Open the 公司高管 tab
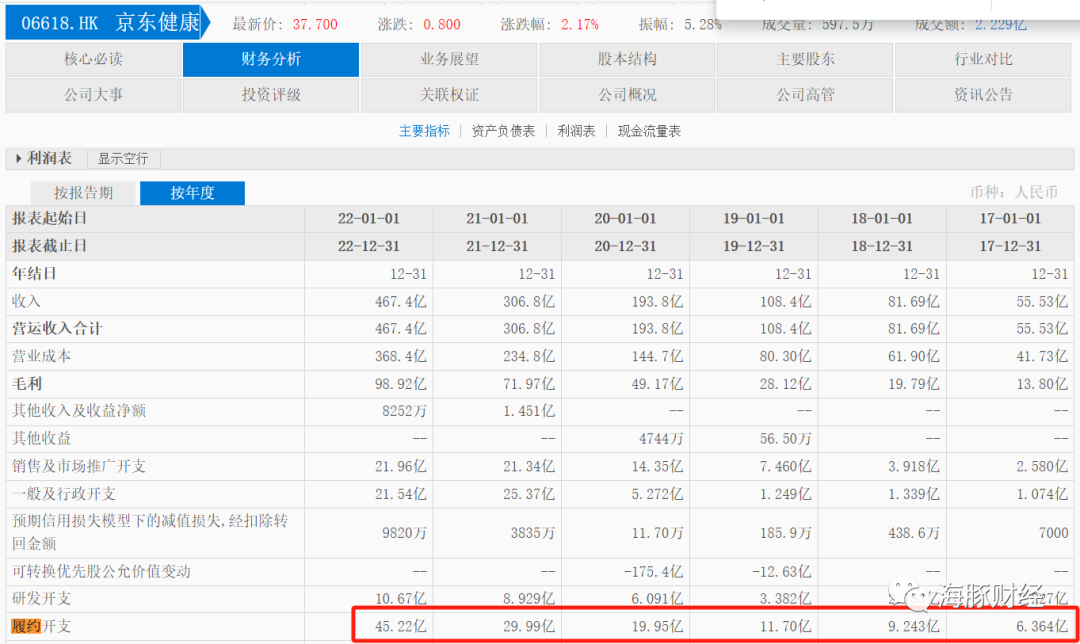The height and width of the screenshot is (644, 1080). [x=805, y=95]
